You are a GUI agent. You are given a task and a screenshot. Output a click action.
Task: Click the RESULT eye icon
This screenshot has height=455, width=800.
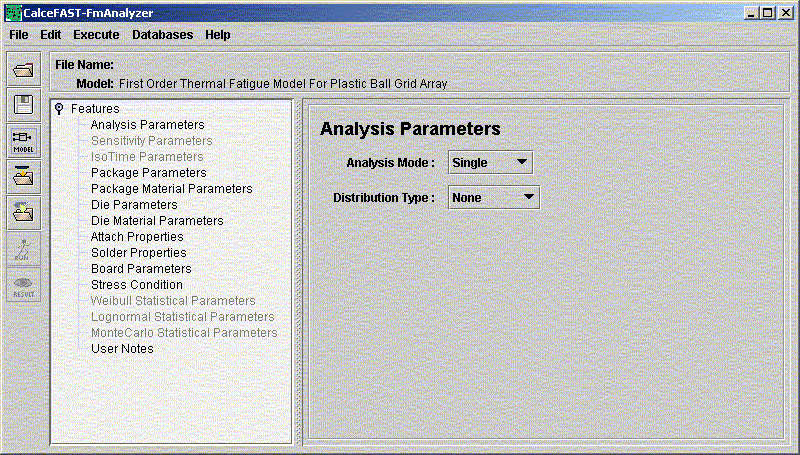(x=25, y=284)
